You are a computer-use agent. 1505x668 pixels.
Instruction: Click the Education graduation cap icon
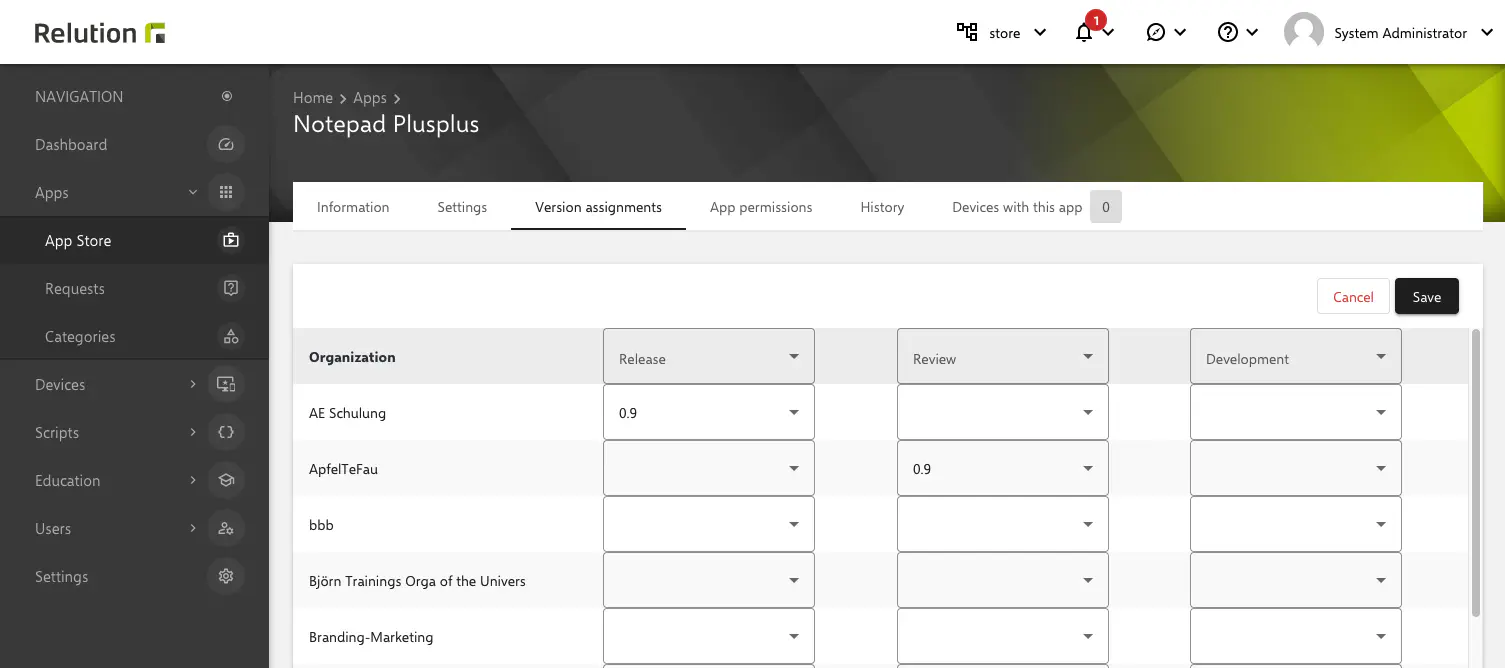pos(226,481)
